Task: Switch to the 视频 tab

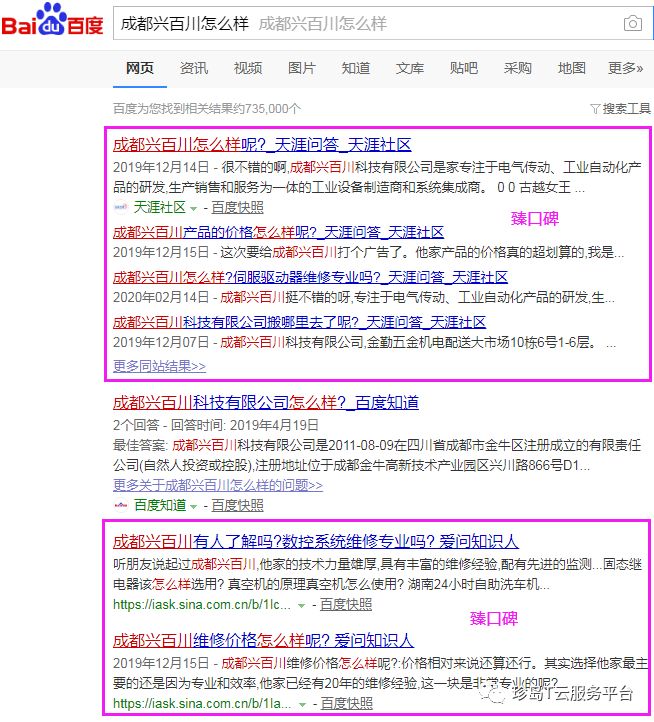Action: click(x=248, y=68)
